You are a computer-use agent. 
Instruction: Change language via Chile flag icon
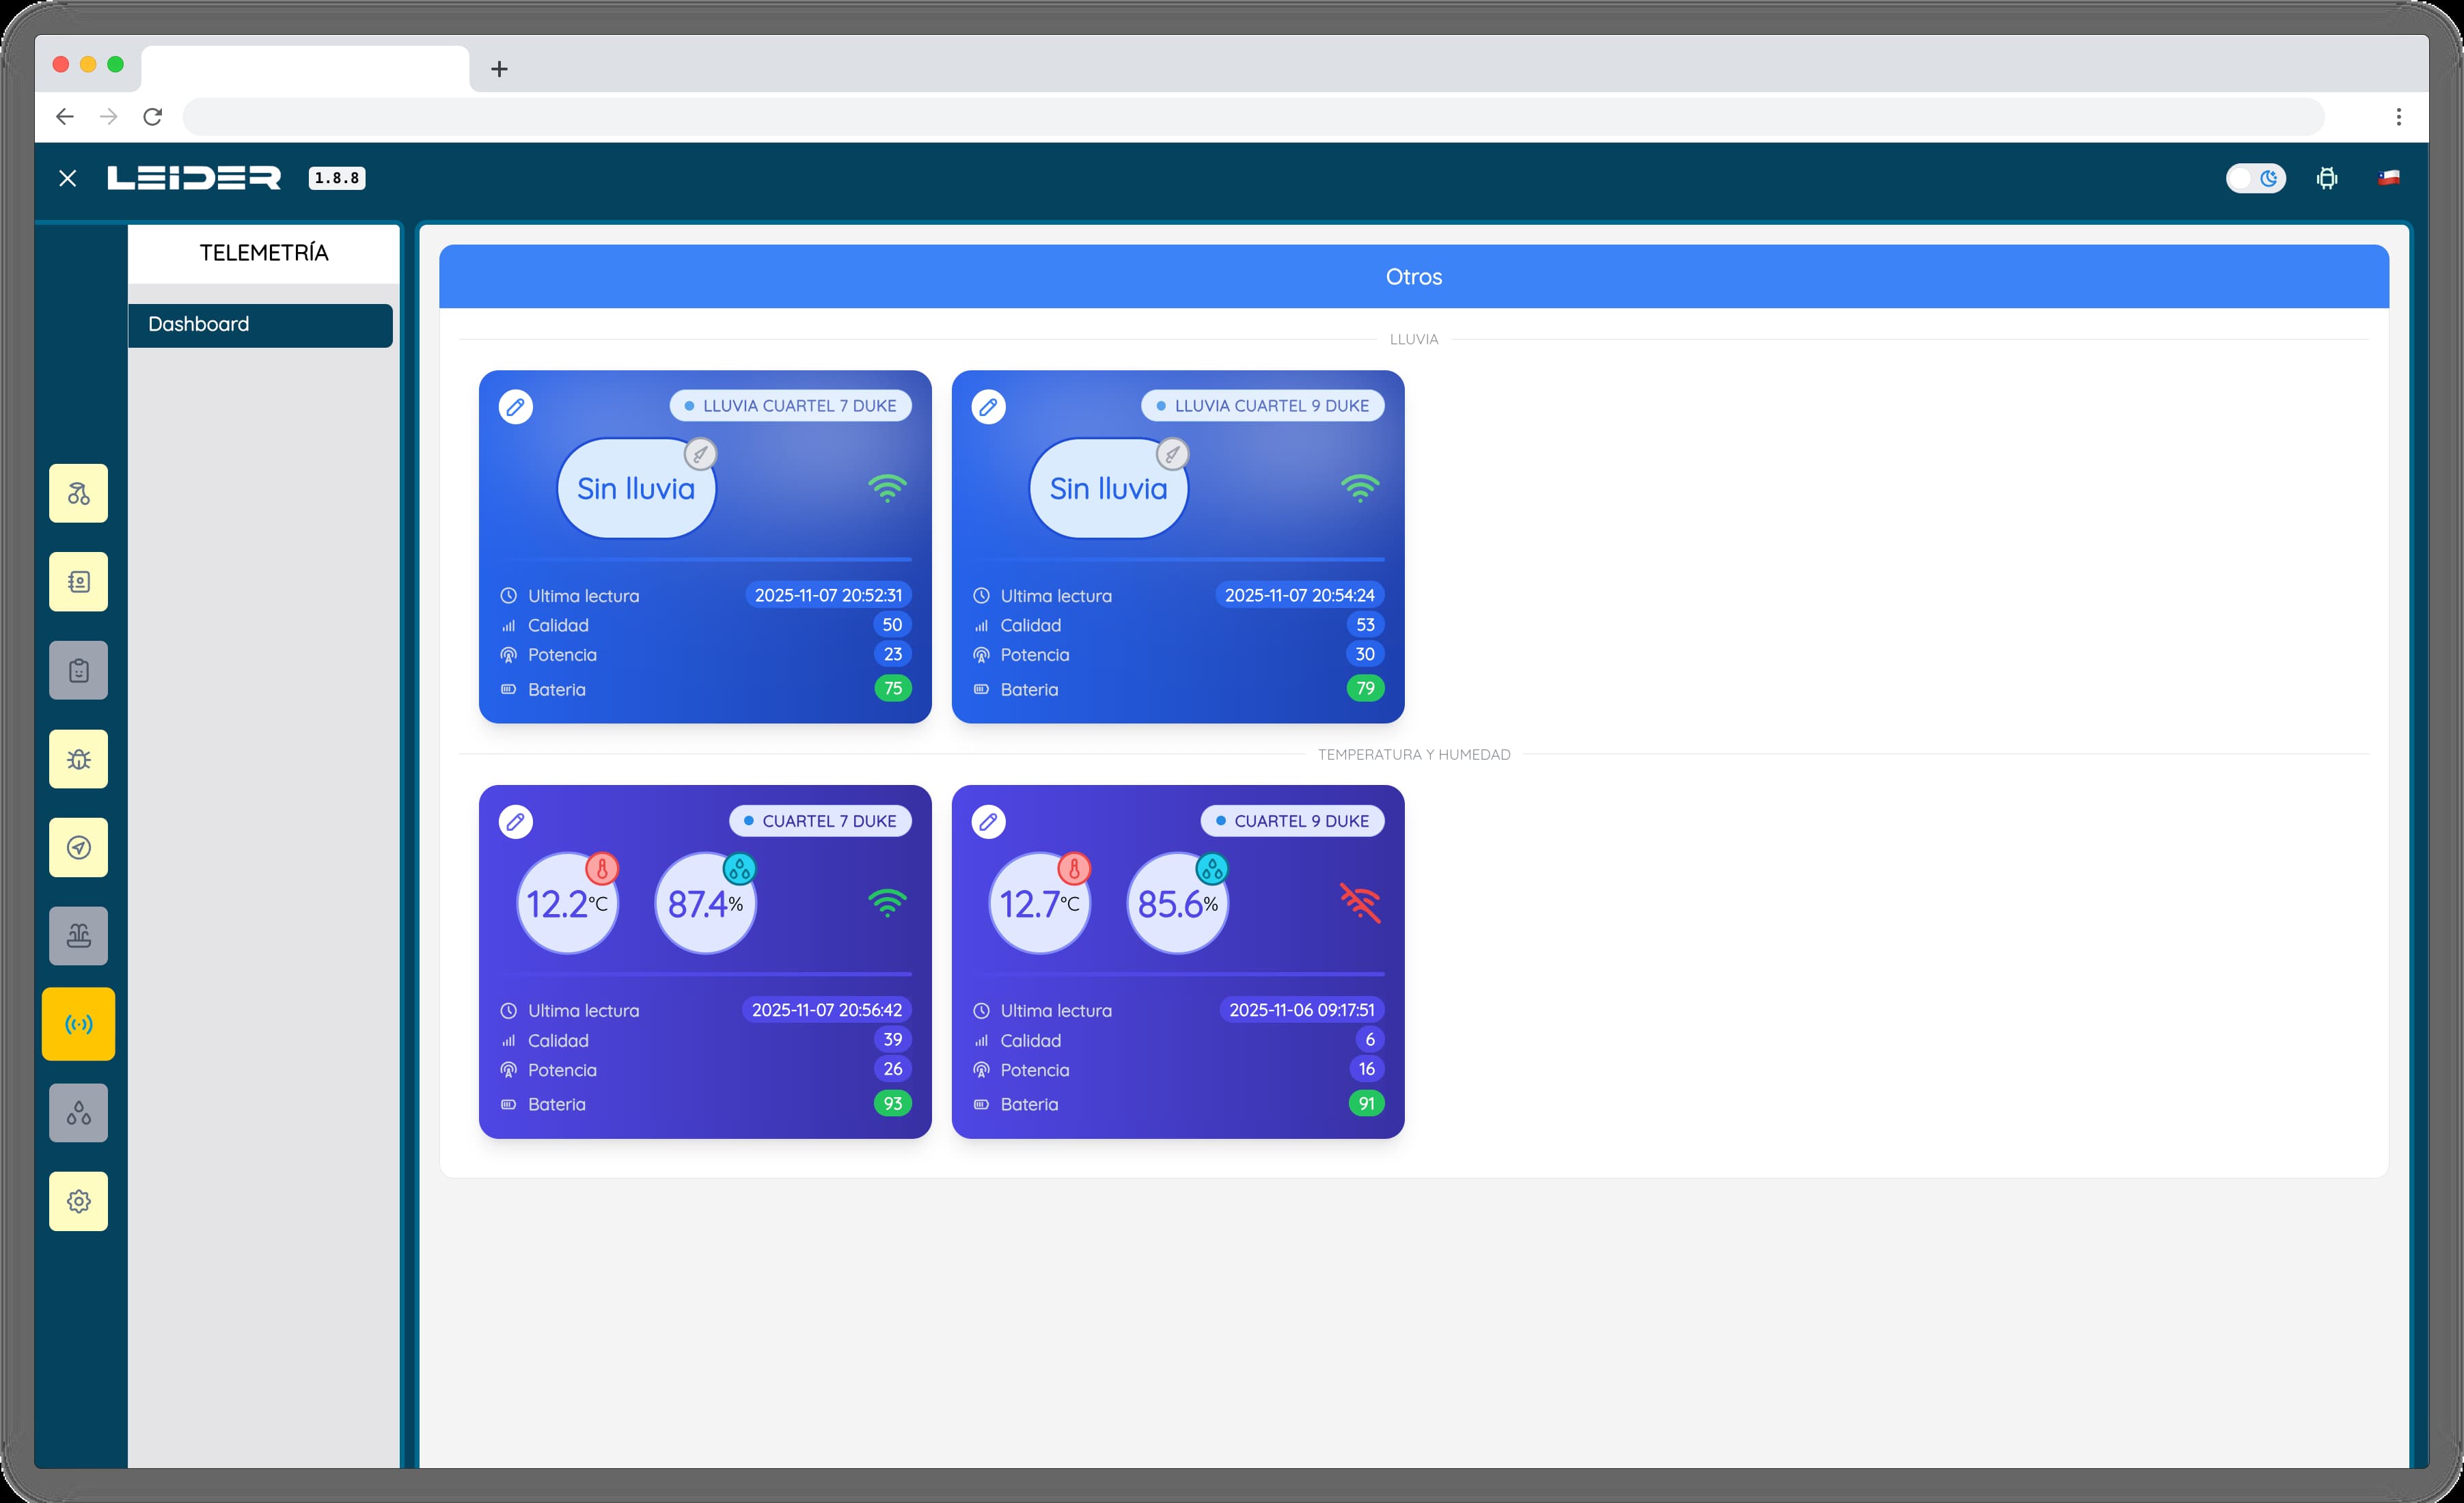pos(2389,178)
